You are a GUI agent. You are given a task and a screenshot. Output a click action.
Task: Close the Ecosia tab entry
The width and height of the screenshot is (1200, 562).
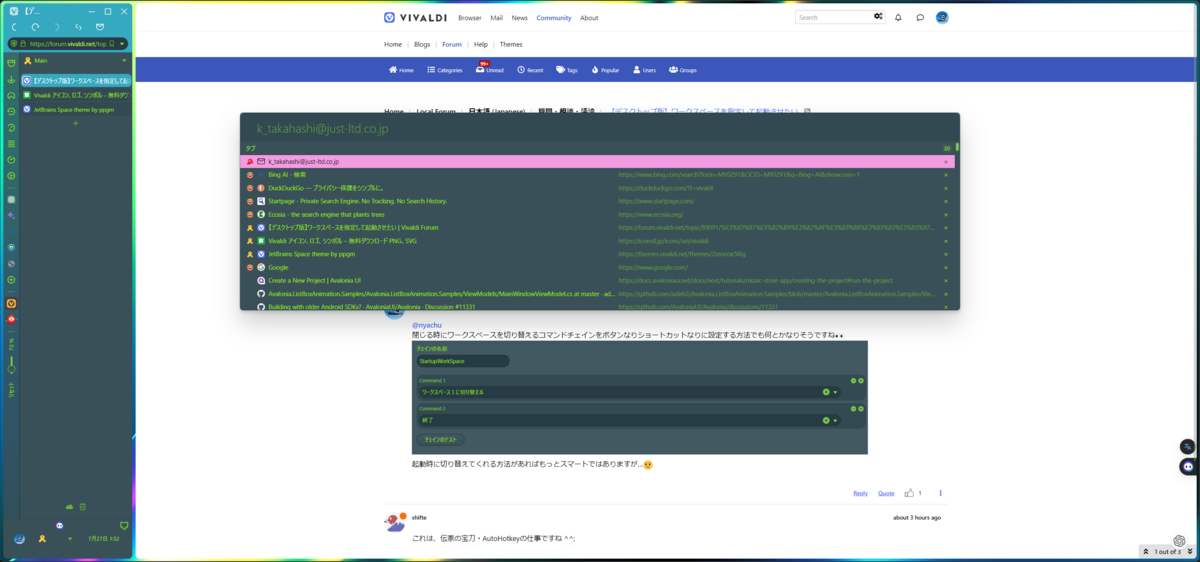[x=946, y=214]
